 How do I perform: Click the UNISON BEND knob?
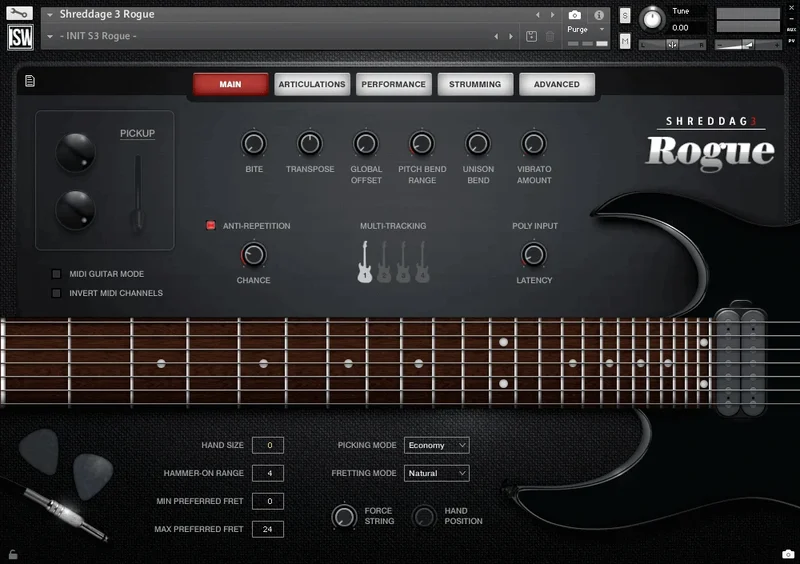pos(478,143)
